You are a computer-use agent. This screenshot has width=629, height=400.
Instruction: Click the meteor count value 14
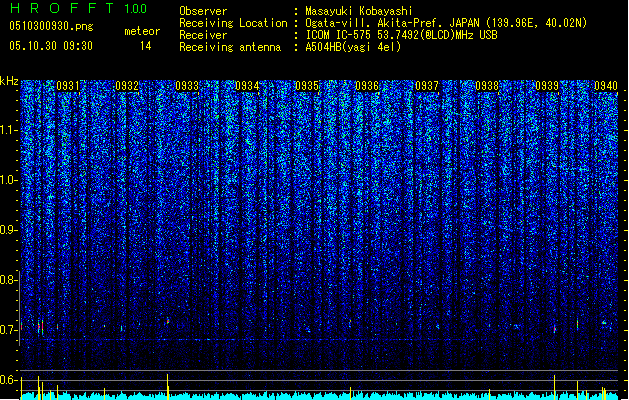[146, 46]
